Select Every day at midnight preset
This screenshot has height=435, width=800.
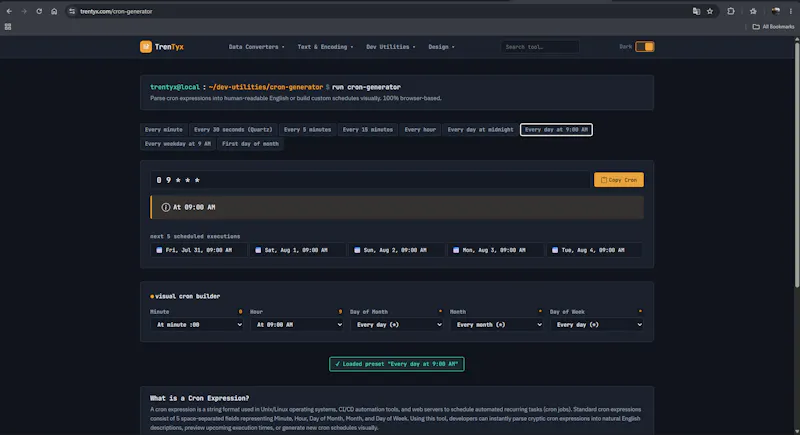[x=480, y=130]
